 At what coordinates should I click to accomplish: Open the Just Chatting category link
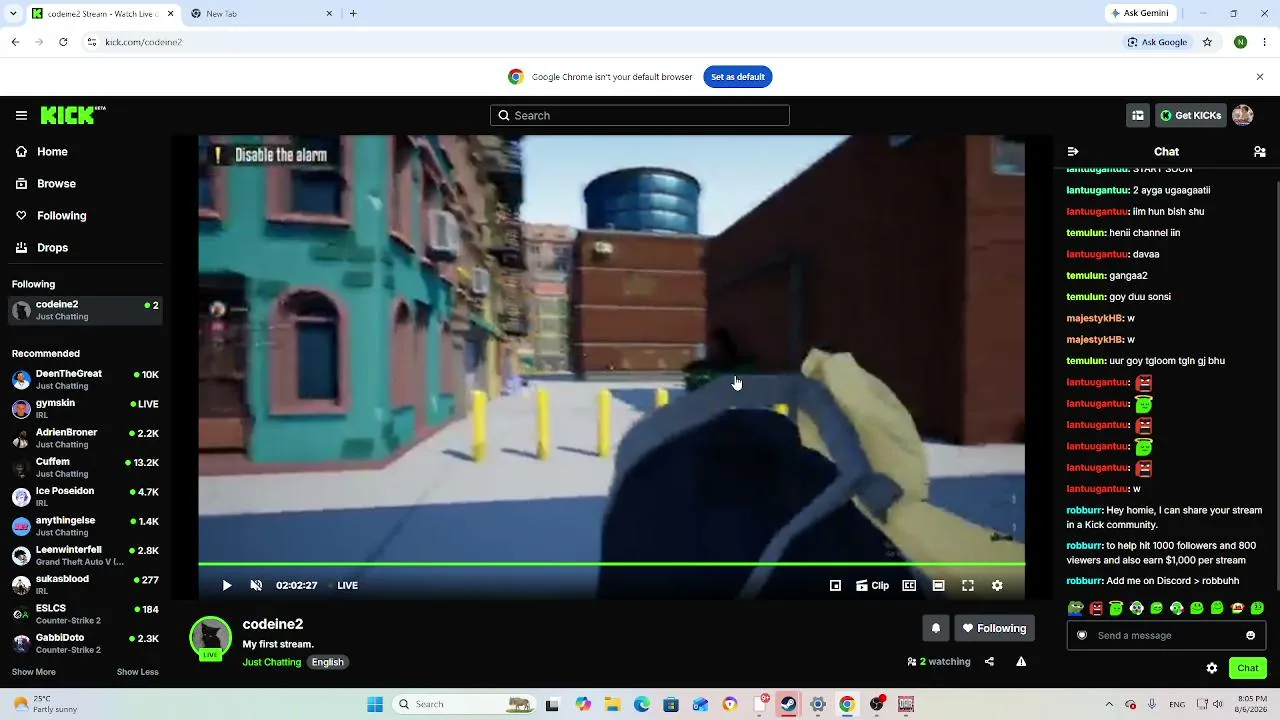(272, 662)
